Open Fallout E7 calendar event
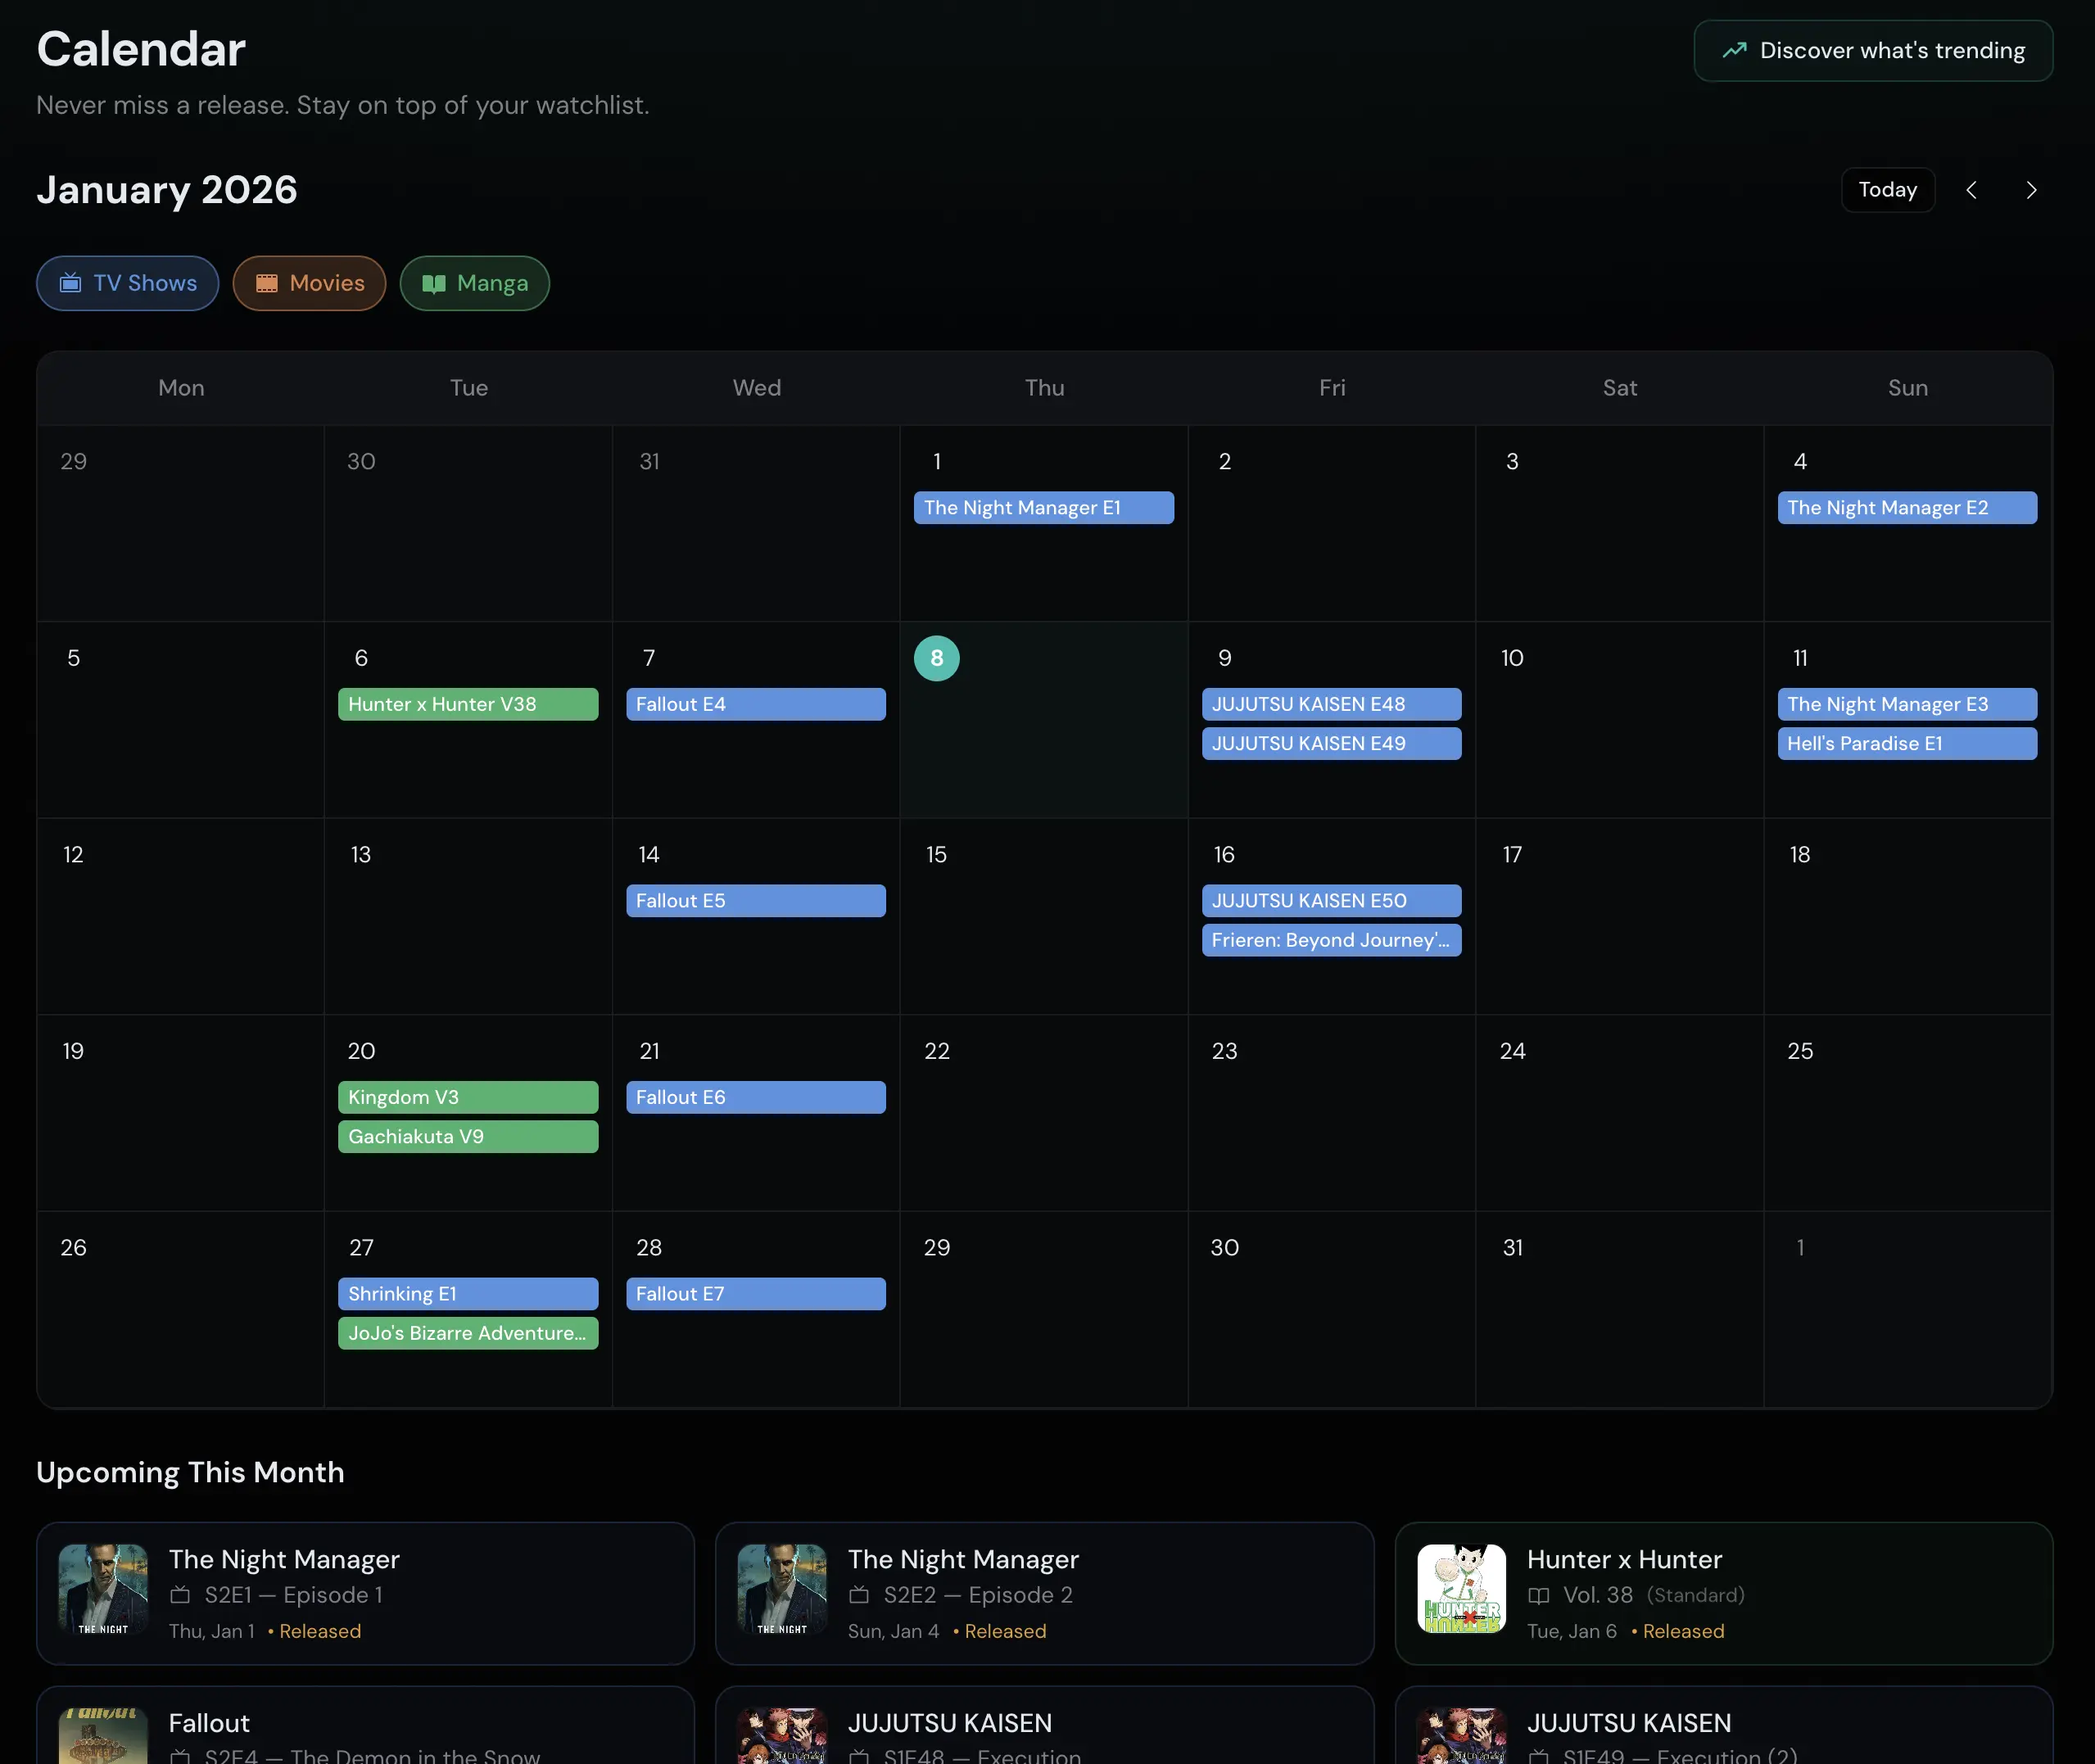The image size is (2095, 1764). point(756,1293)
